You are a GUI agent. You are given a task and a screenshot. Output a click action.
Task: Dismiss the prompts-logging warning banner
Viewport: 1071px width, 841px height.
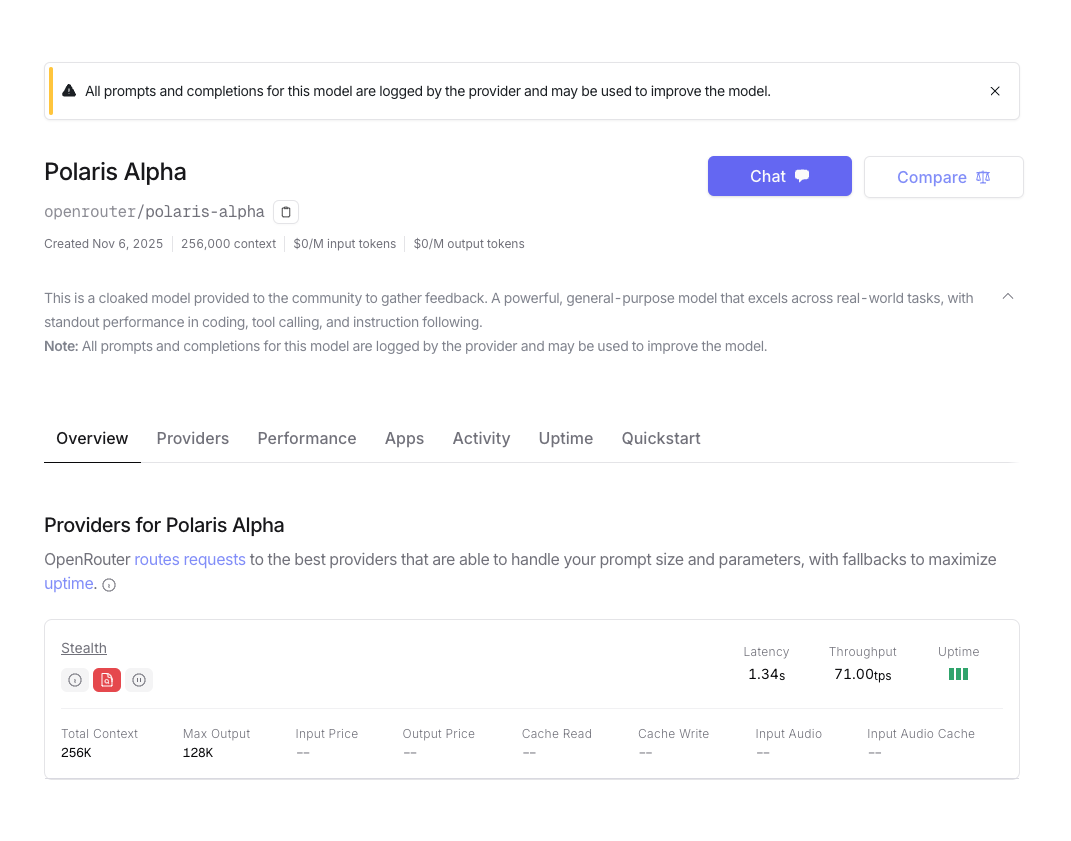[x=995, y=90]
